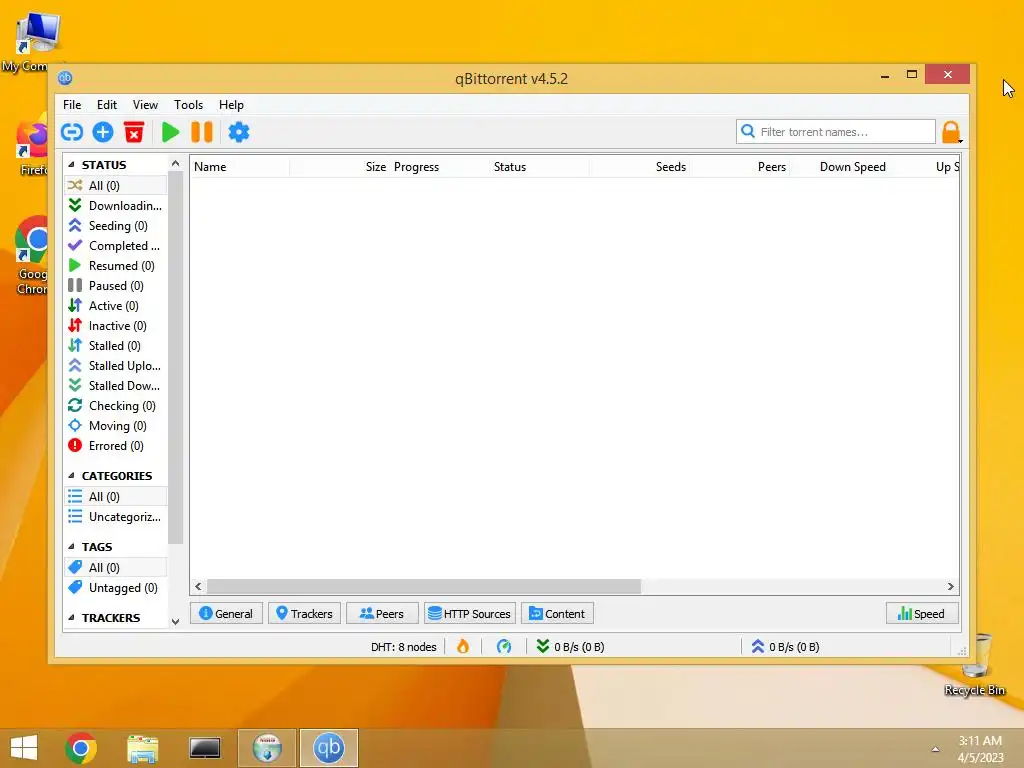This screenshot has height=768, width=1024.
Task: Open Windows Start button on taskbar
Action: coord(24,748)
